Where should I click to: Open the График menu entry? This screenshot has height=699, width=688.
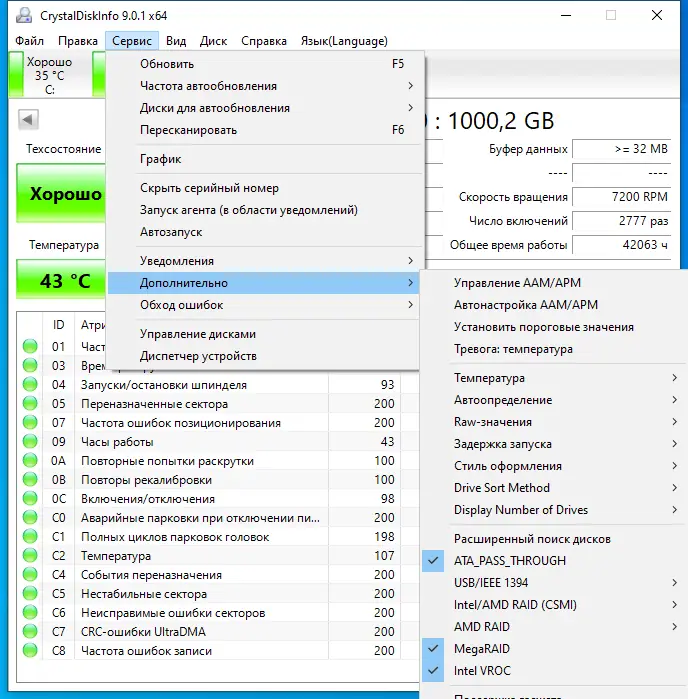(x=263, y=159)
